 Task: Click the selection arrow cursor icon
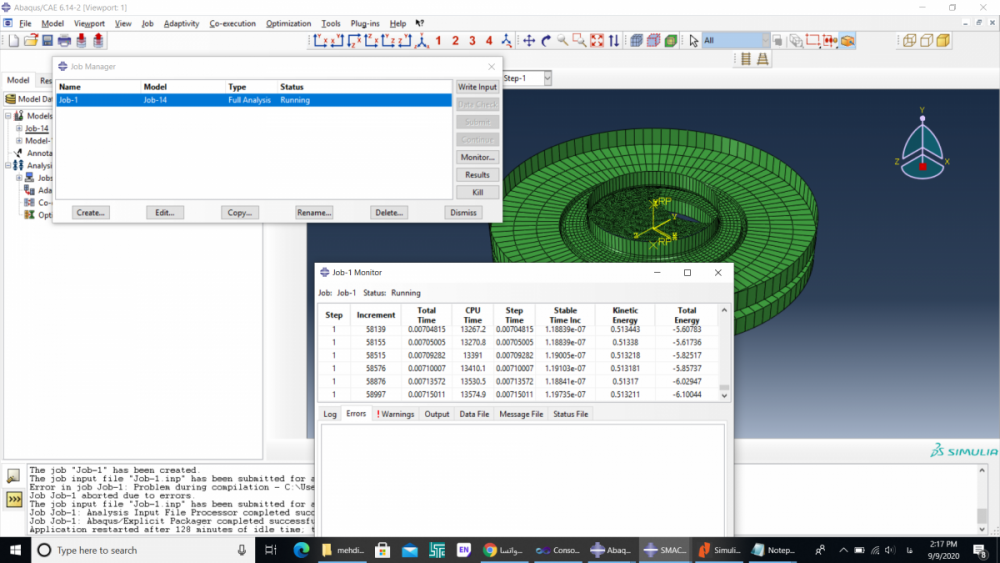[x=693, y=41]
